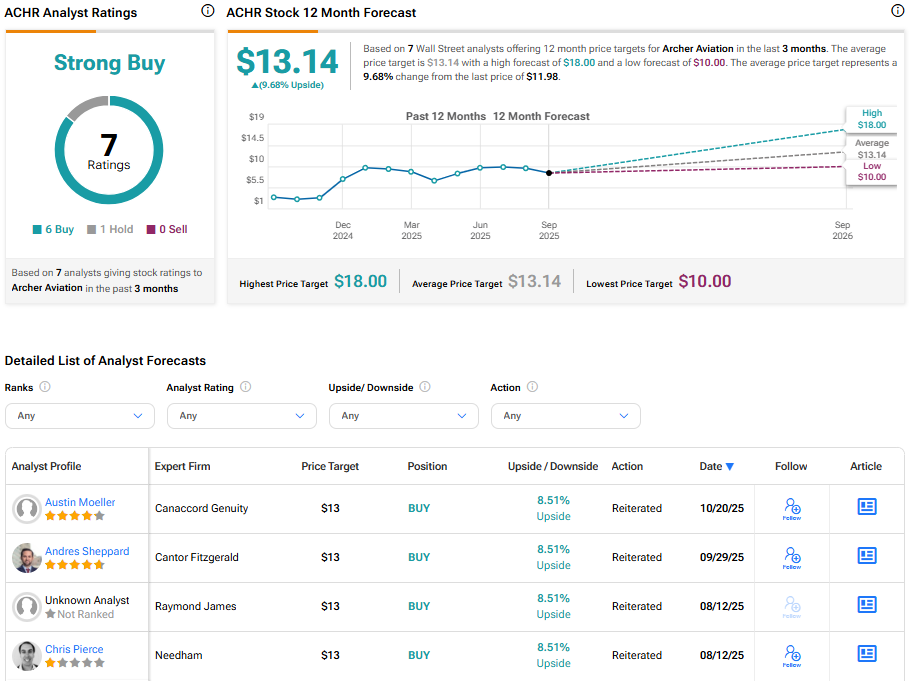Open Canaccord Genuity article icon

[866, 507]
